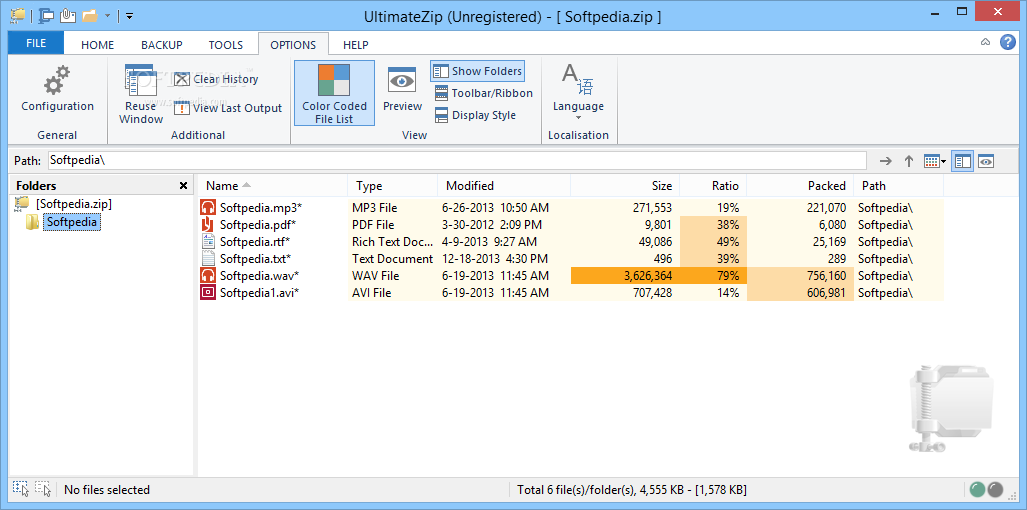
Task: Sort by Size column header
Action: tap(626, 186)
